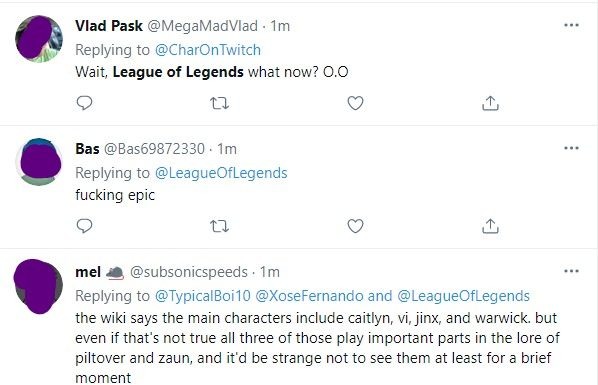The width and height of the screenshot is (598, 385).
Task: Open the @CharOnTwitch profile link
Action: tap(208, 50)
